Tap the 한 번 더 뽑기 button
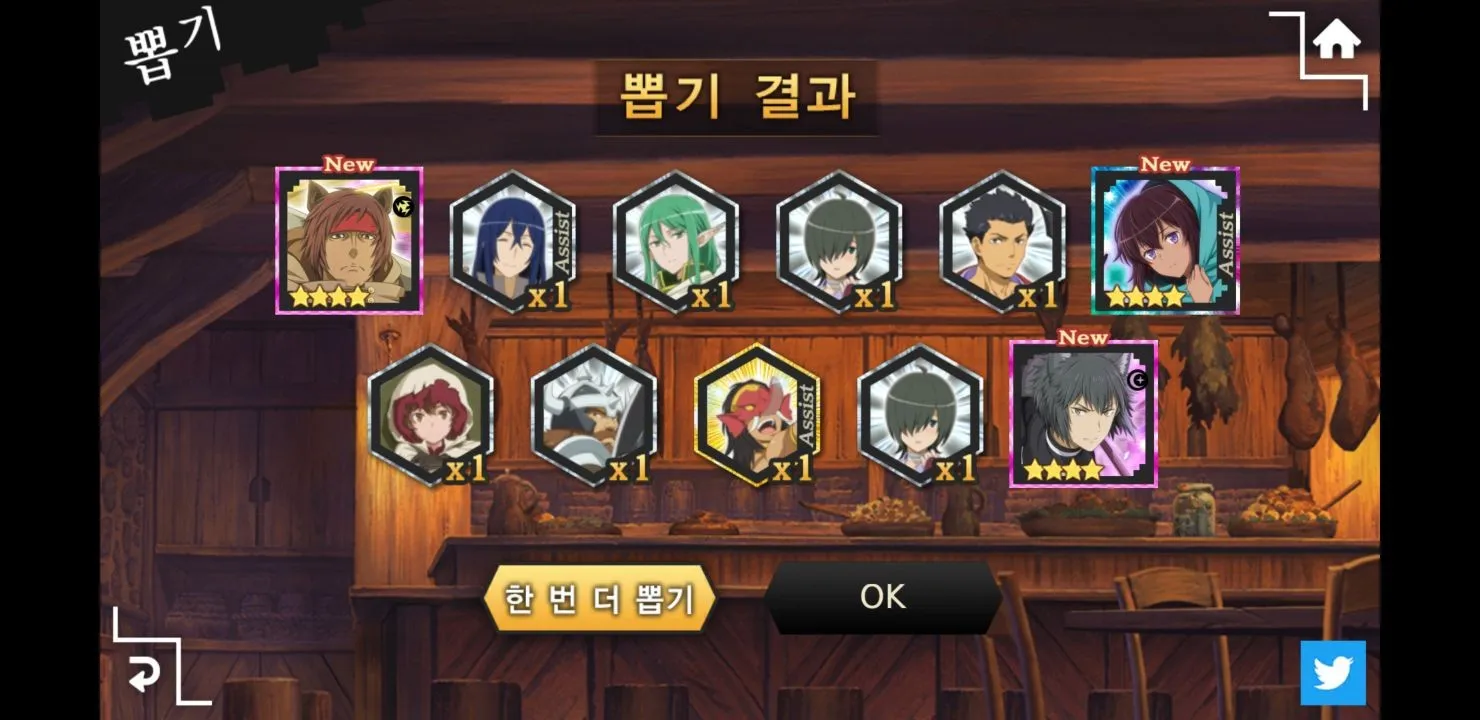 (599, 599)
